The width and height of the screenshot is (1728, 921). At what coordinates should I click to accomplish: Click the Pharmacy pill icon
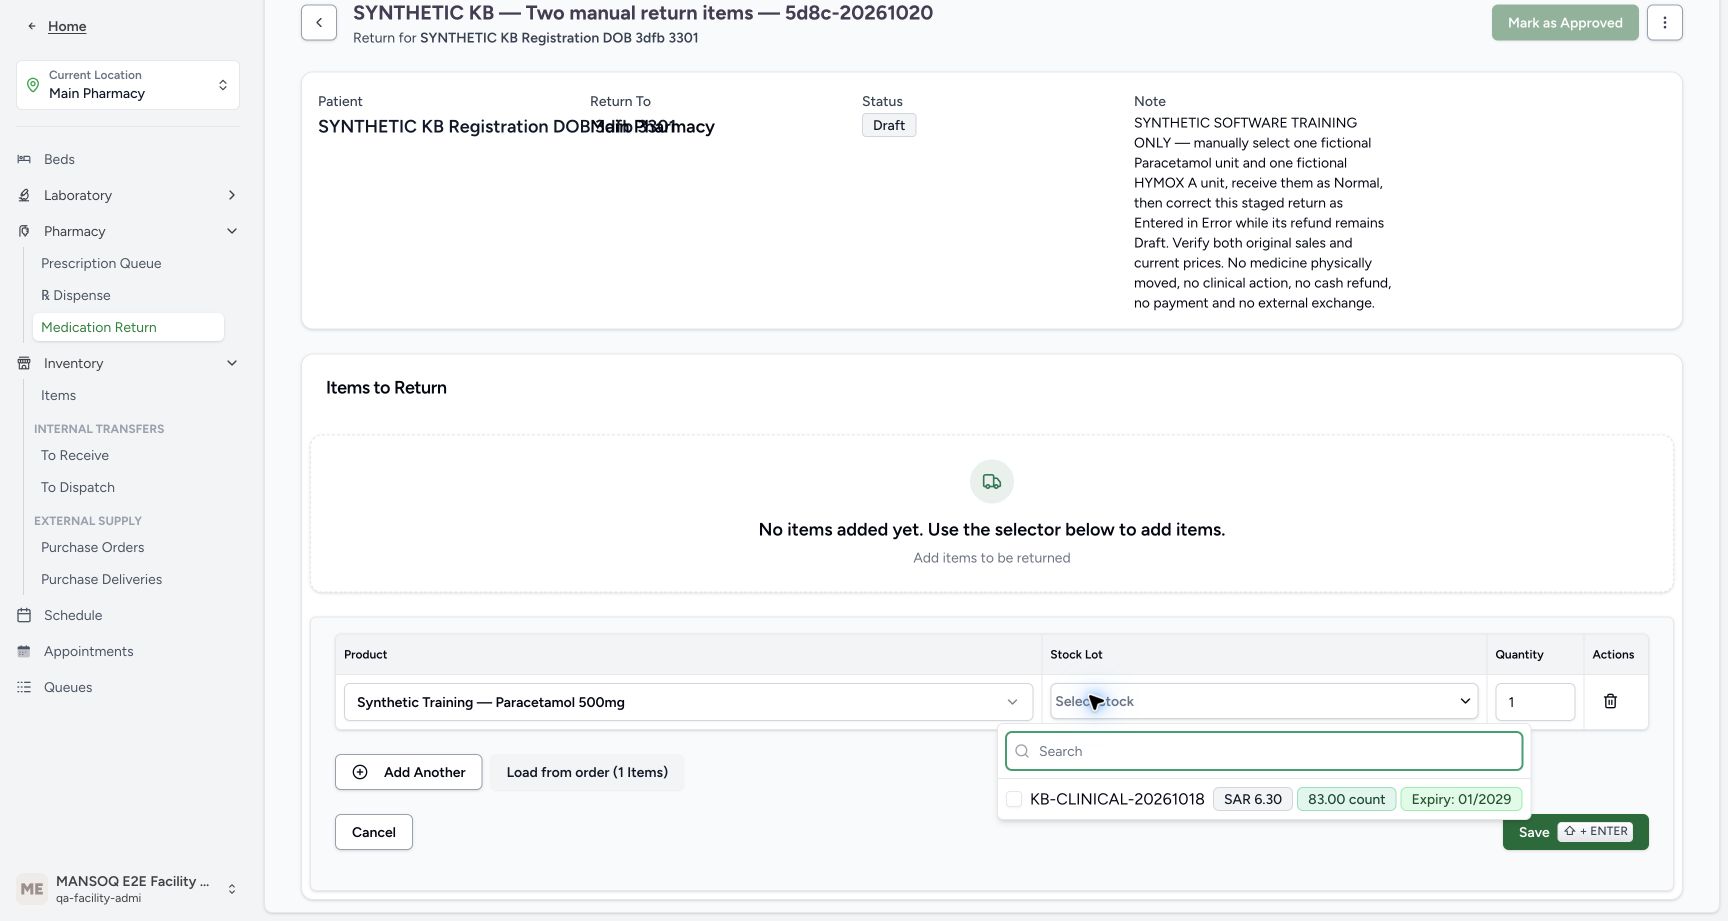coord(24,231)
